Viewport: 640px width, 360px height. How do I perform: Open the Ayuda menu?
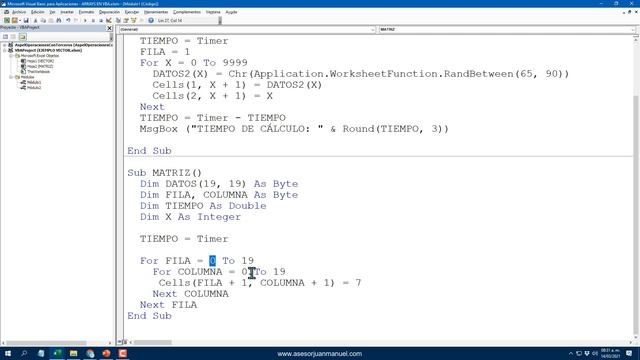coord(231,12)
